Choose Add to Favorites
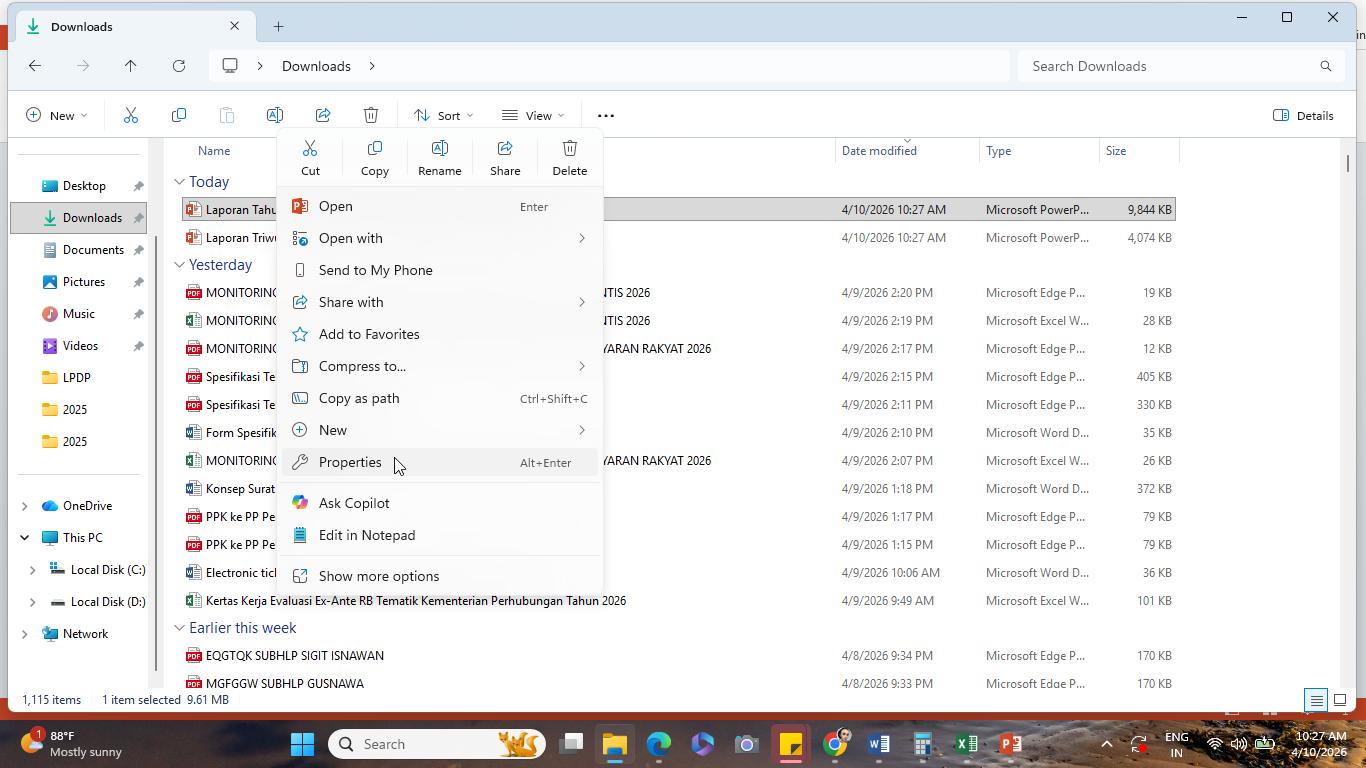 (x=440, y=334)
